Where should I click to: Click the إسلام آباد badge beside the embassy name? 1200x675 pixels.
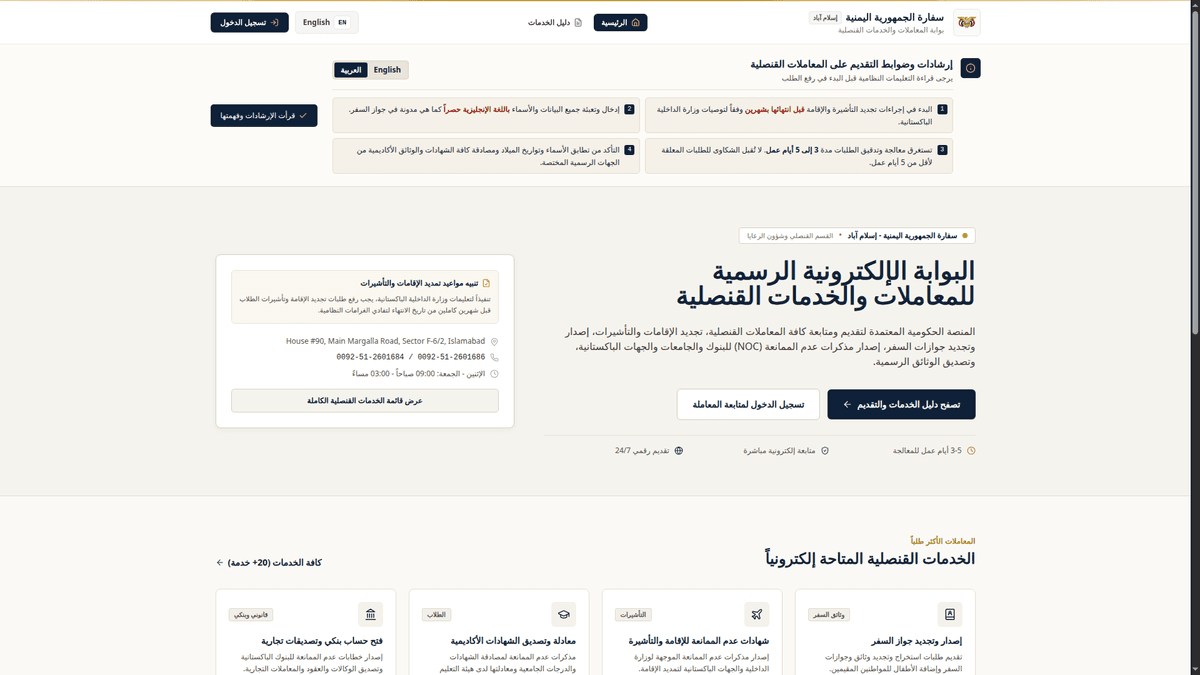point(824,18)
